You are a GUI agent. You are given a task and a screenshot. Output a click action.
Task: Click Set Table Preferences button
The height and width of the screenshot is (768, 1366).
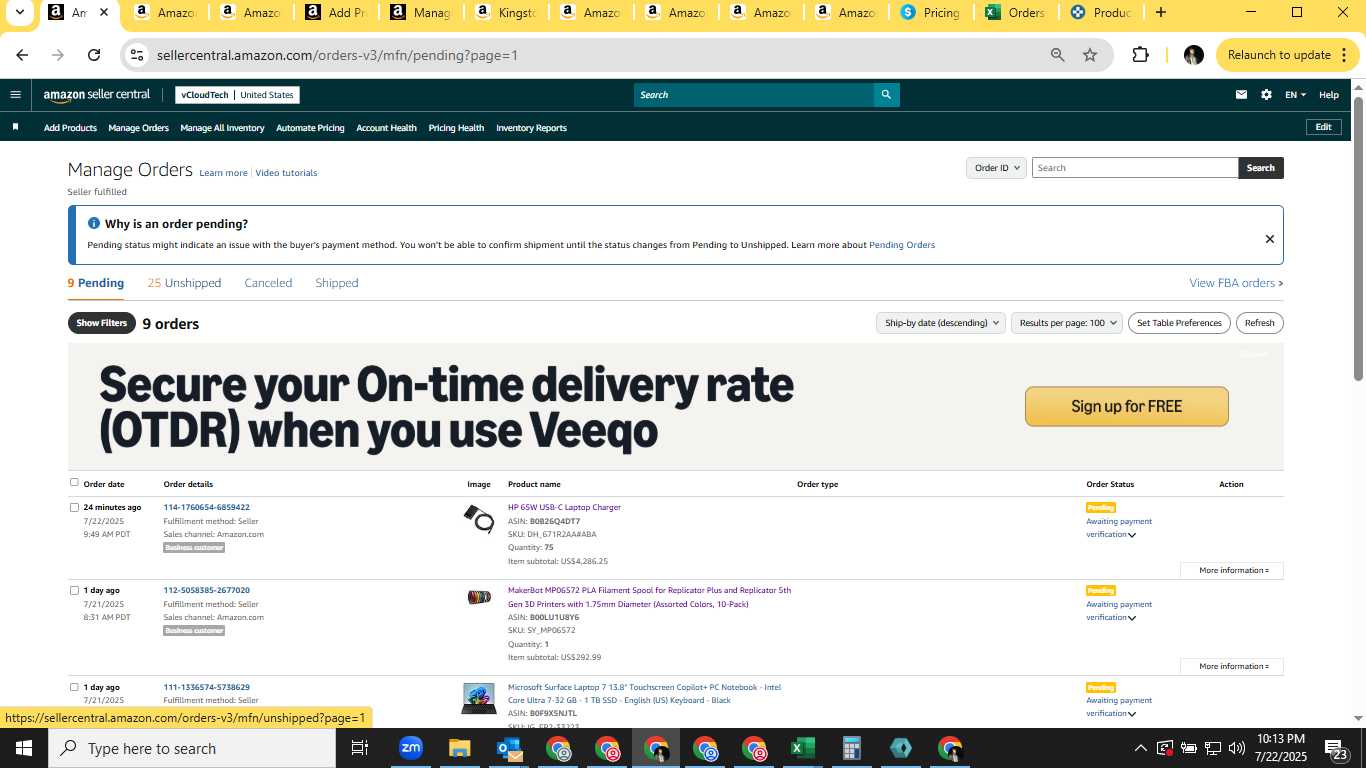(1179, 323)
